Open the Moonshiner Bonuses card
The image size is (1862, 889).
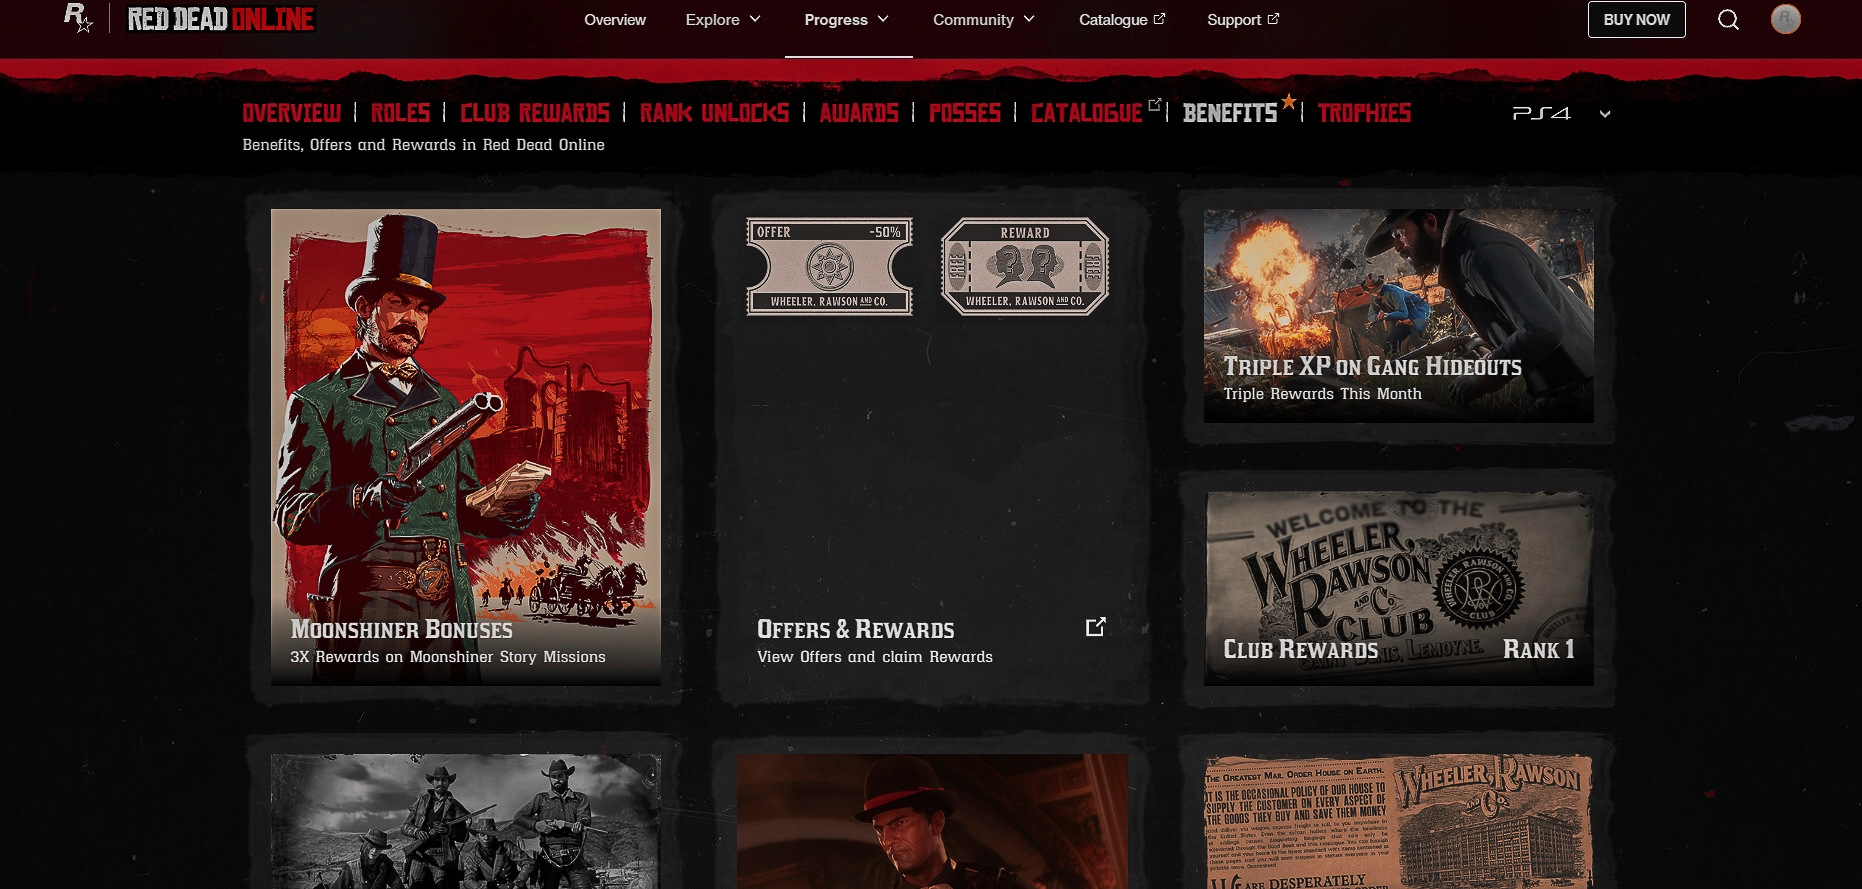tap(466, 447)
